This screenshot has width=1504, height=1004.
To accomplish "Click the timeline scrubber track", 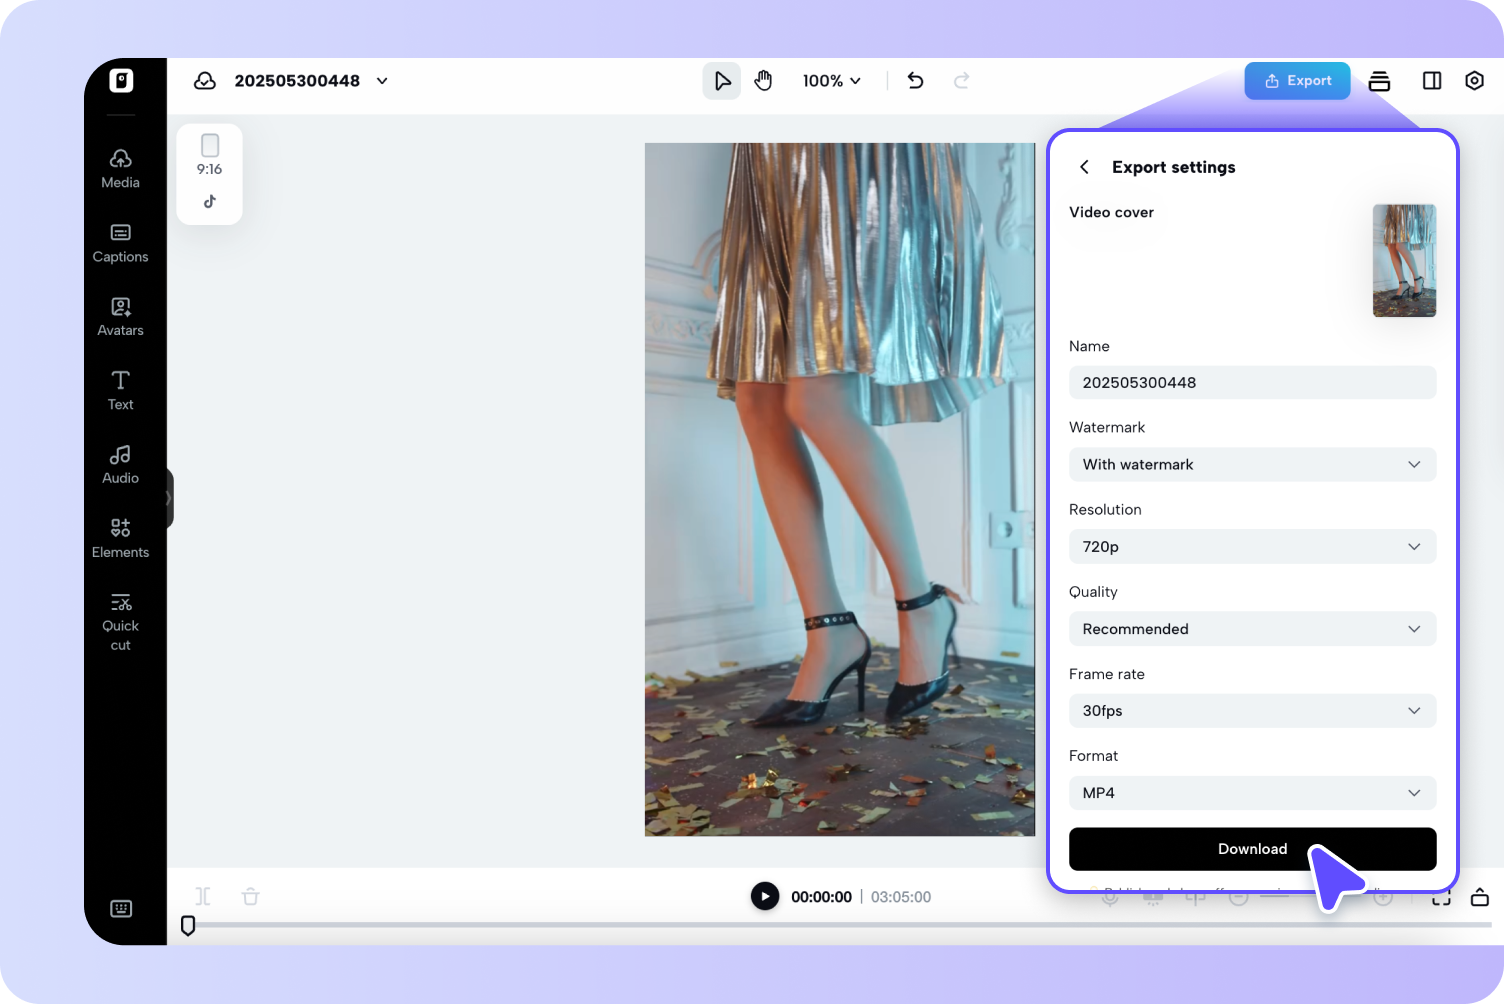I will (840, 925).
